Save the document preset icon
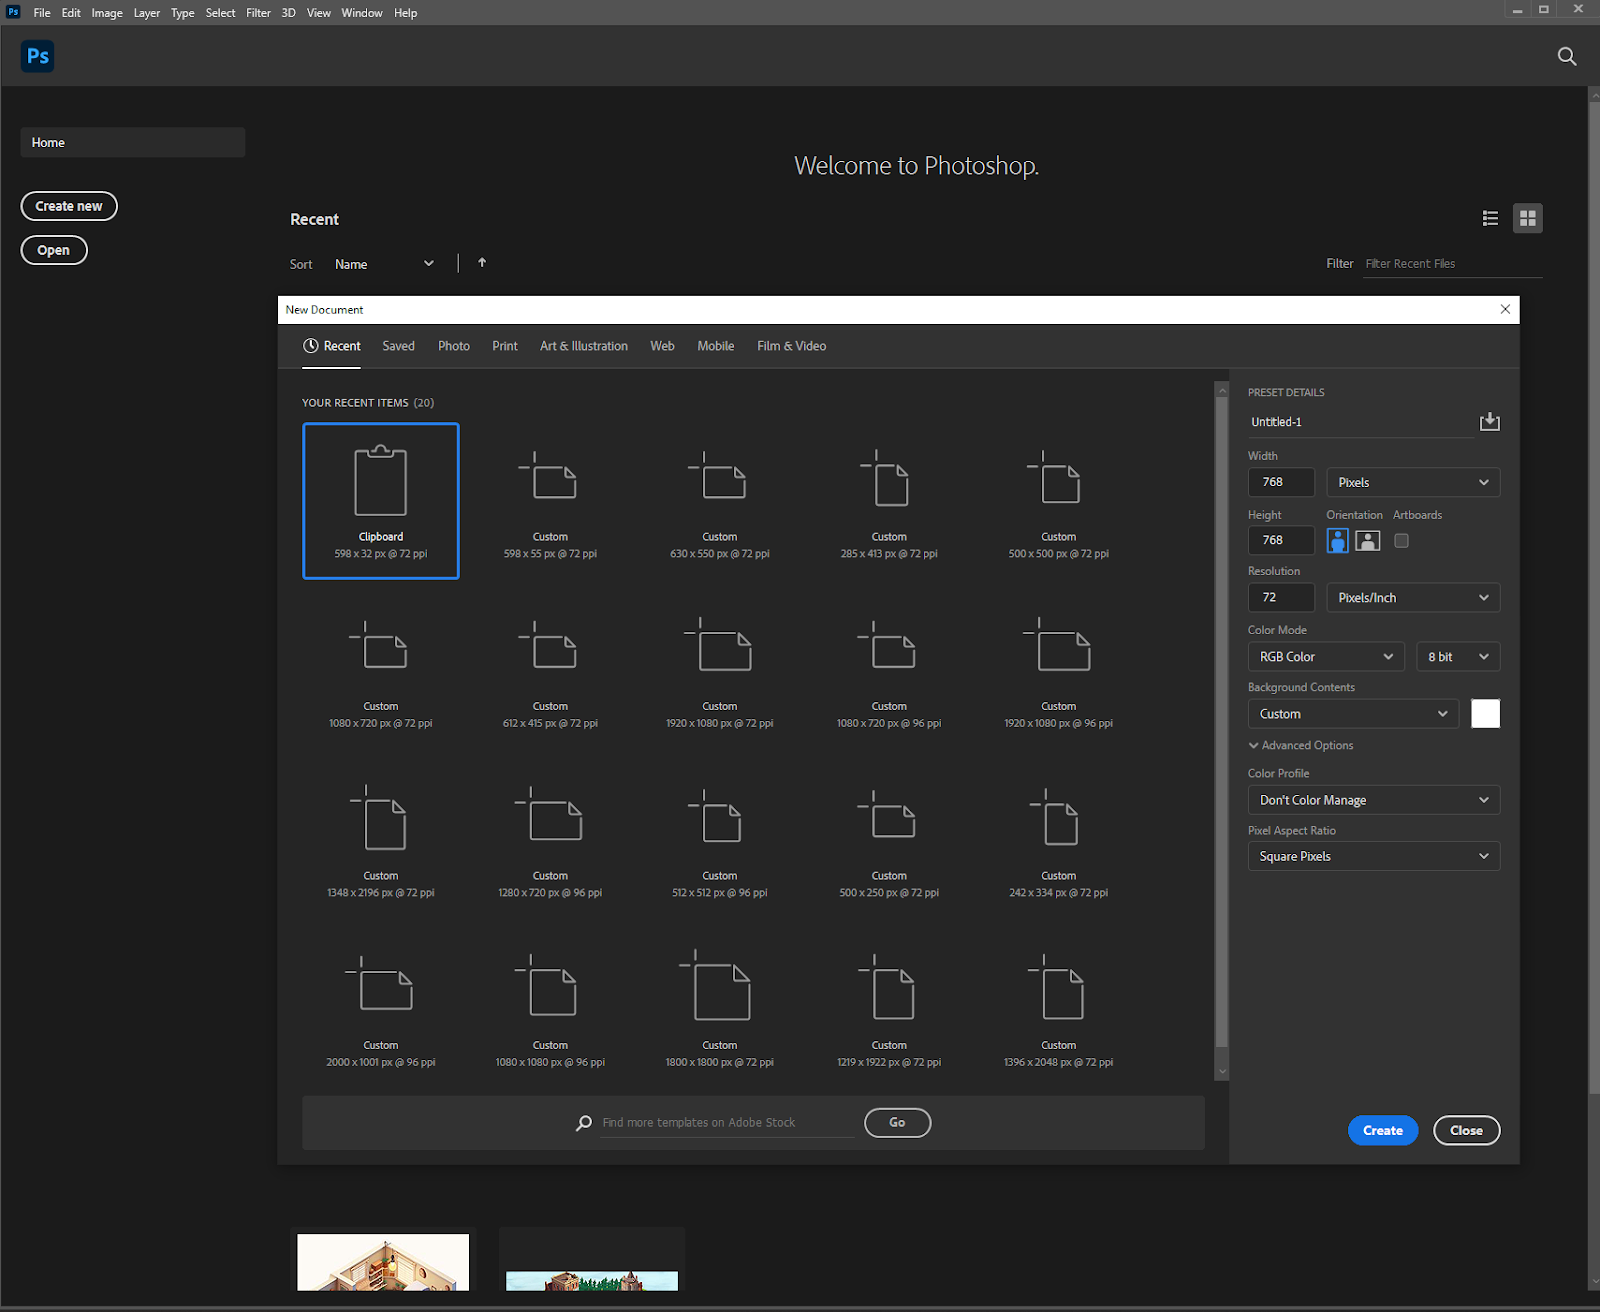This screenshot has width=1600, height=1312. click(1489, 421)
